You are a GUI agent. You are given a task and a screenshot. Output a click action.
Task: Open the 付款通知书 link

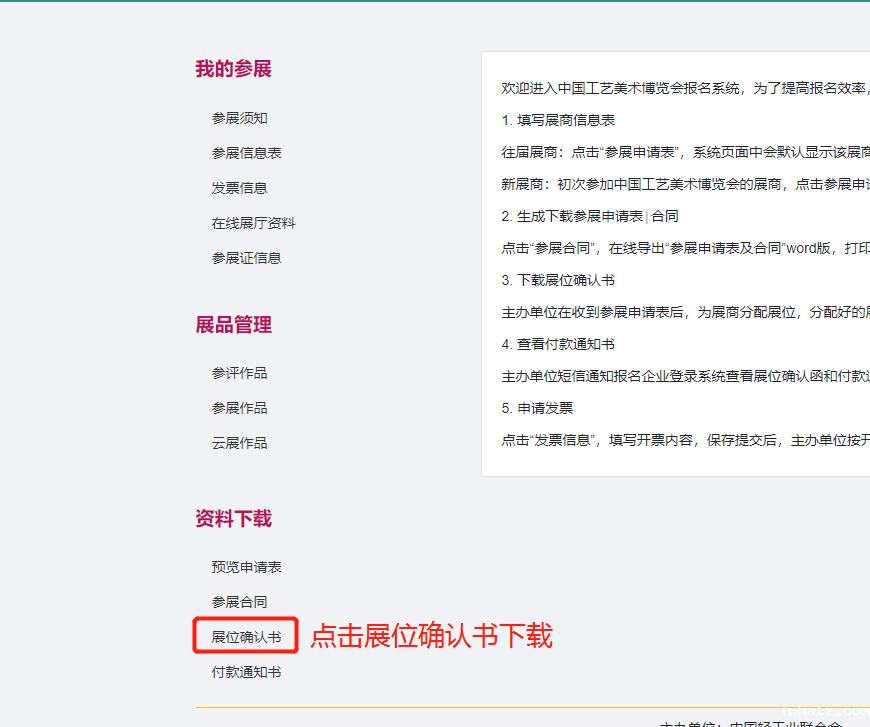[x=246, y=672]
